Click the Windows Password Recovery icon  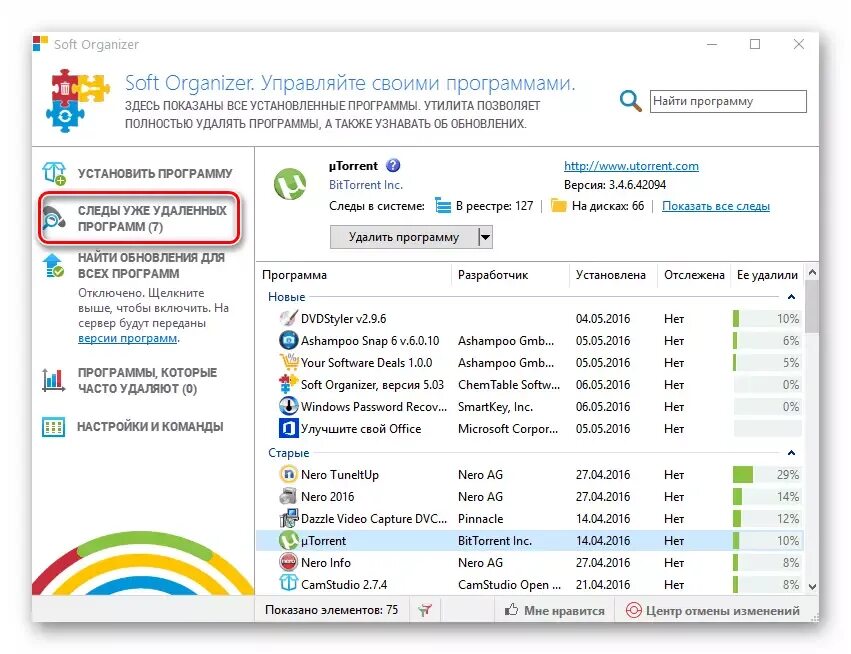[288, 407]
